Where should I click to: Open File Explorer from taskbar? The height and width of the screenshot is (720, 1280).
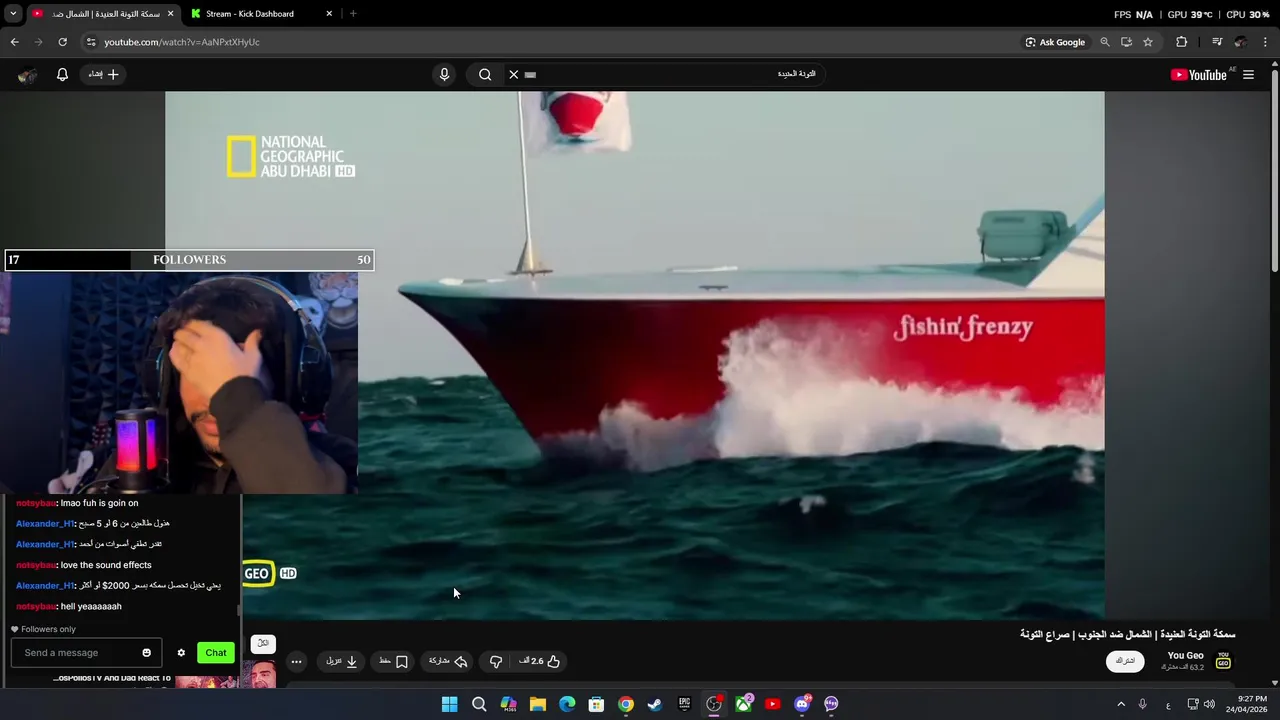[538, 704]
